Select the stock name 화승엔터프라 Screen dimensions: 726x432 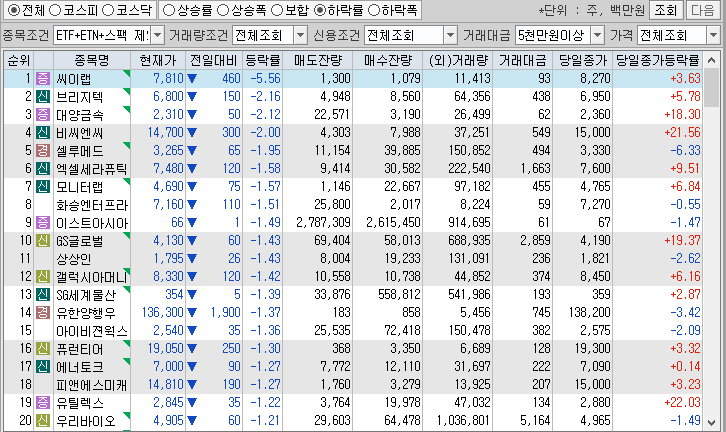tap(92, 205)
